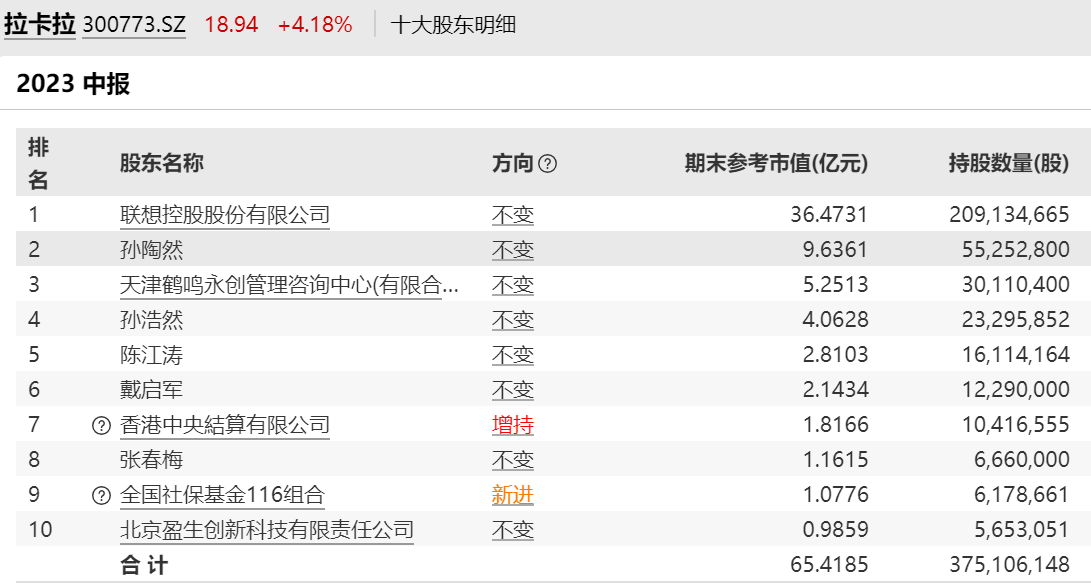Click share count 16,114,164
Viewport: 1091px width, 588px height.
click(1015, 354)
